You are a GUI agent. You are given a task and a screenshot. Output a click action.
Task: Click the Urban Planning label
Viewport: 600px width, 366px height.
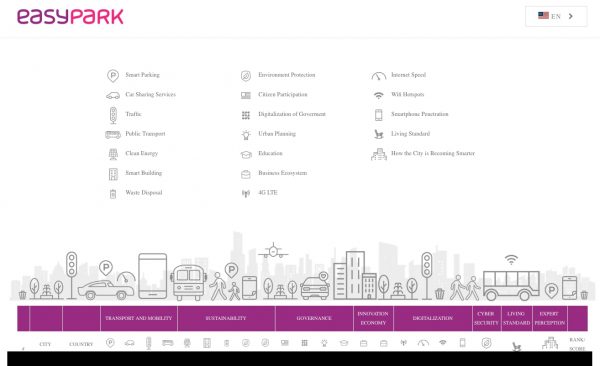277,134
